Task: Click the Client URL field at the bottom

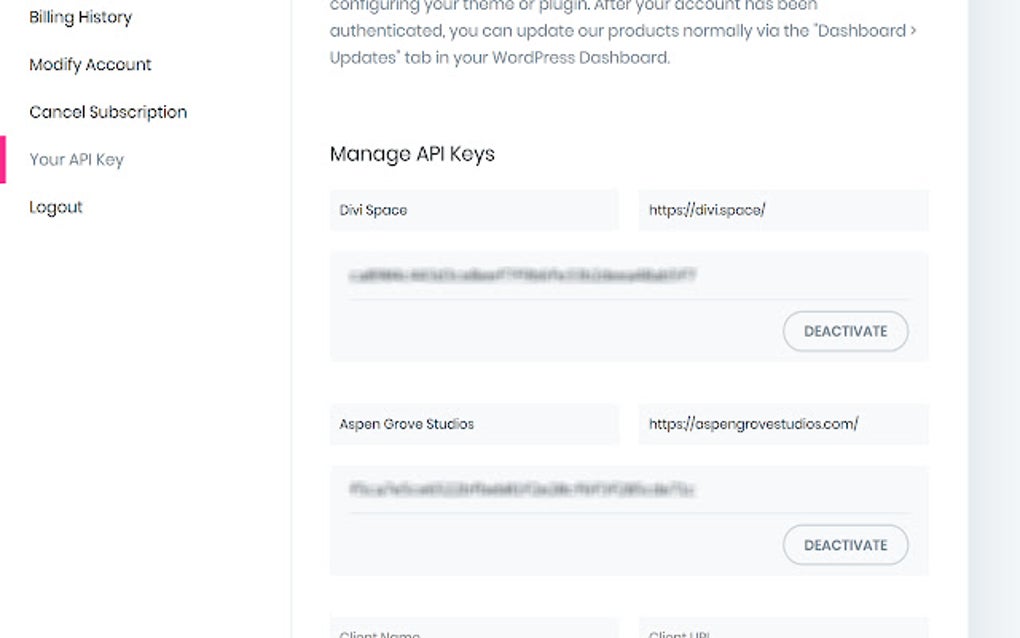Action: point(783,632)
